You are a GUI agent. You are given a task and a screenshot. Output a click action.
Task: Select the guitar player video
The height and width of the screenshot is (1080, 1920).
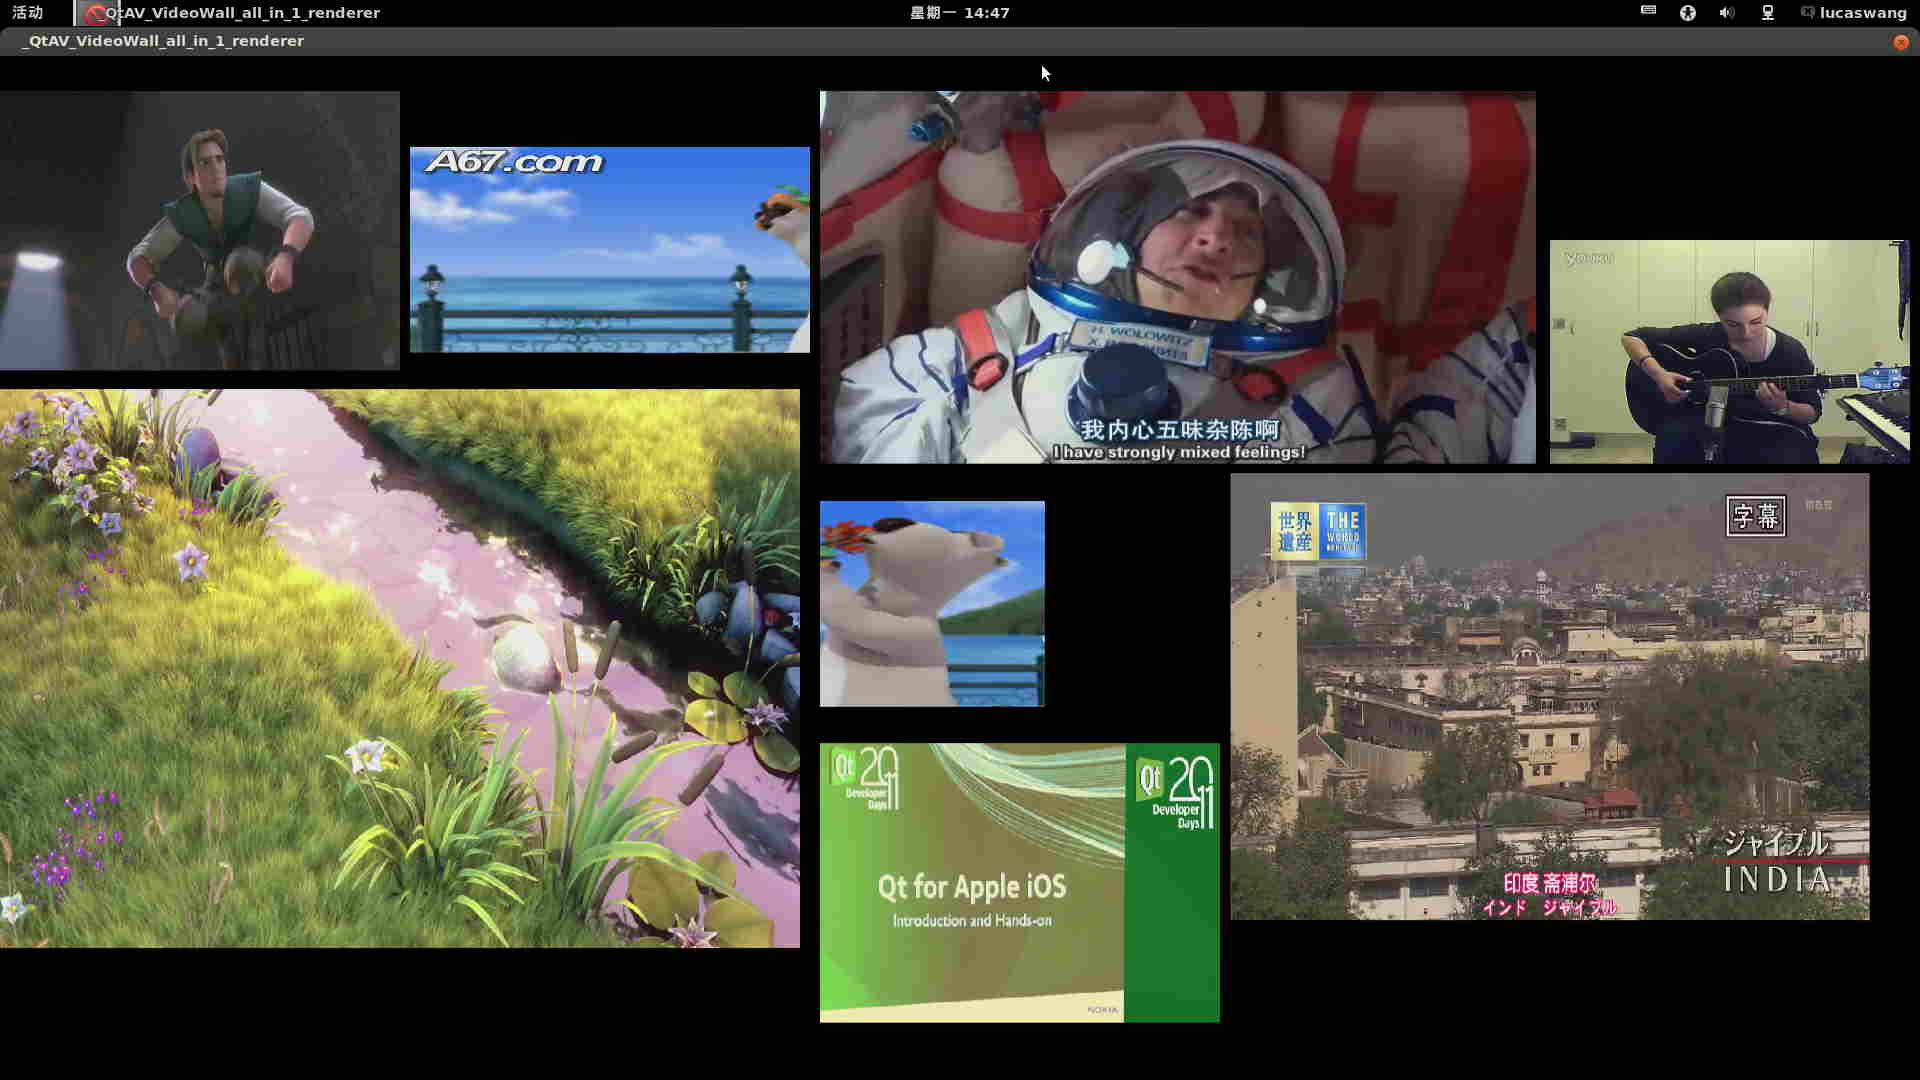point(1730,352)
